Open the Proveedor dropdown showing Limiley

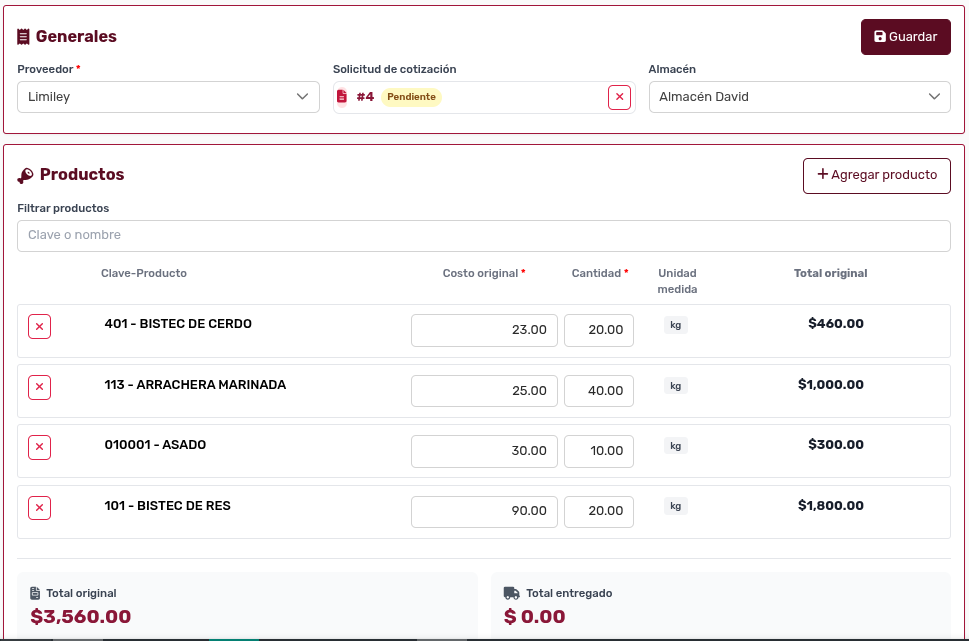[168, 97]
